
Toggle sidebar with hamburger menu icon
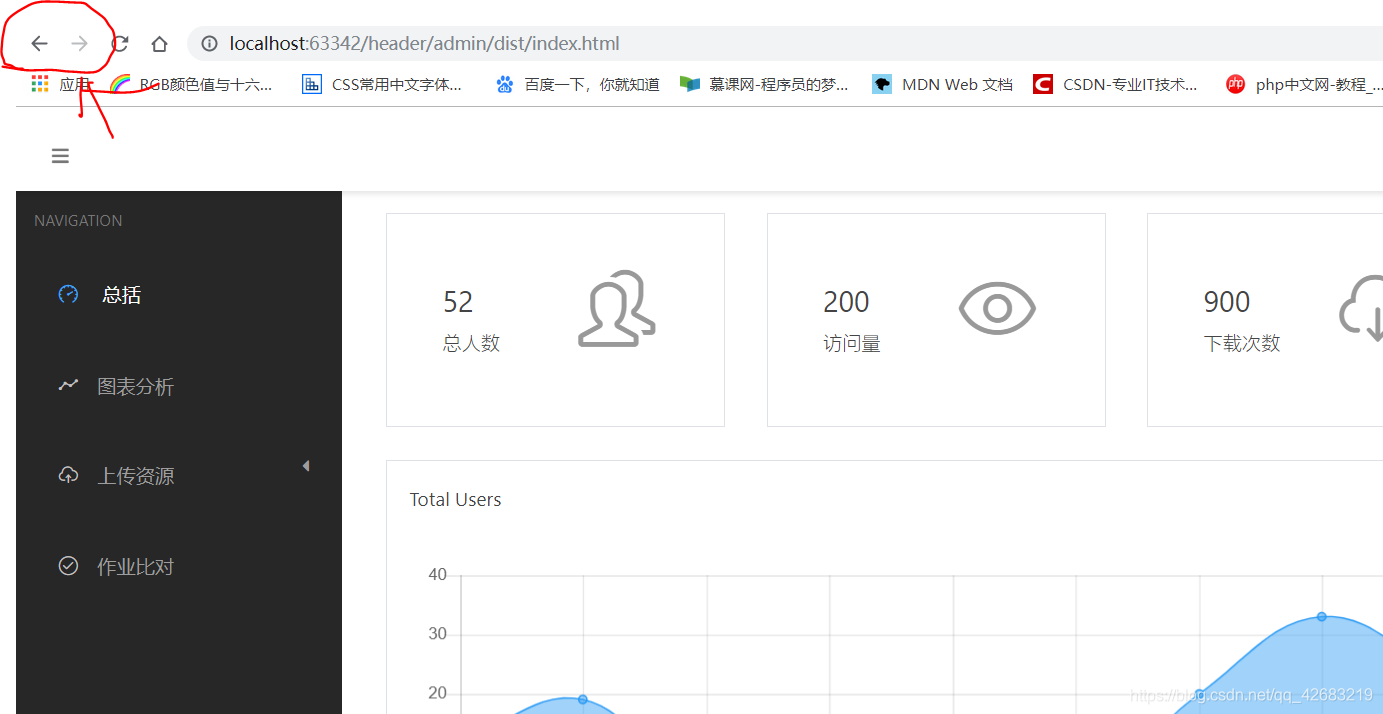point(60,156)
